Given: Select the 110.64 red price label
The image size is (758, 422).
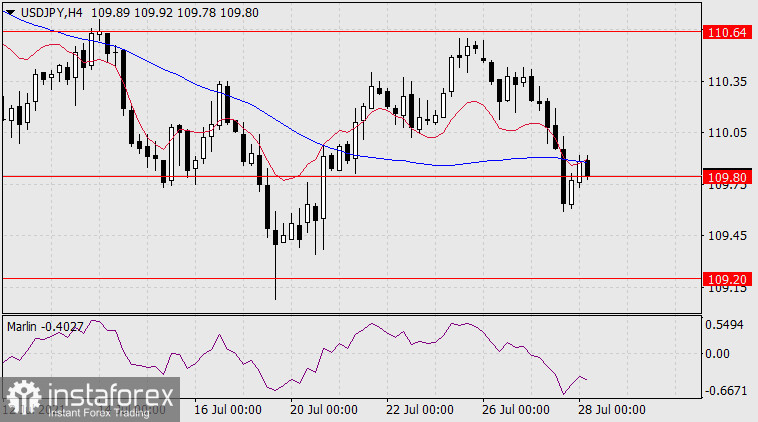Looking at the screenshot, I should point(726,32).
